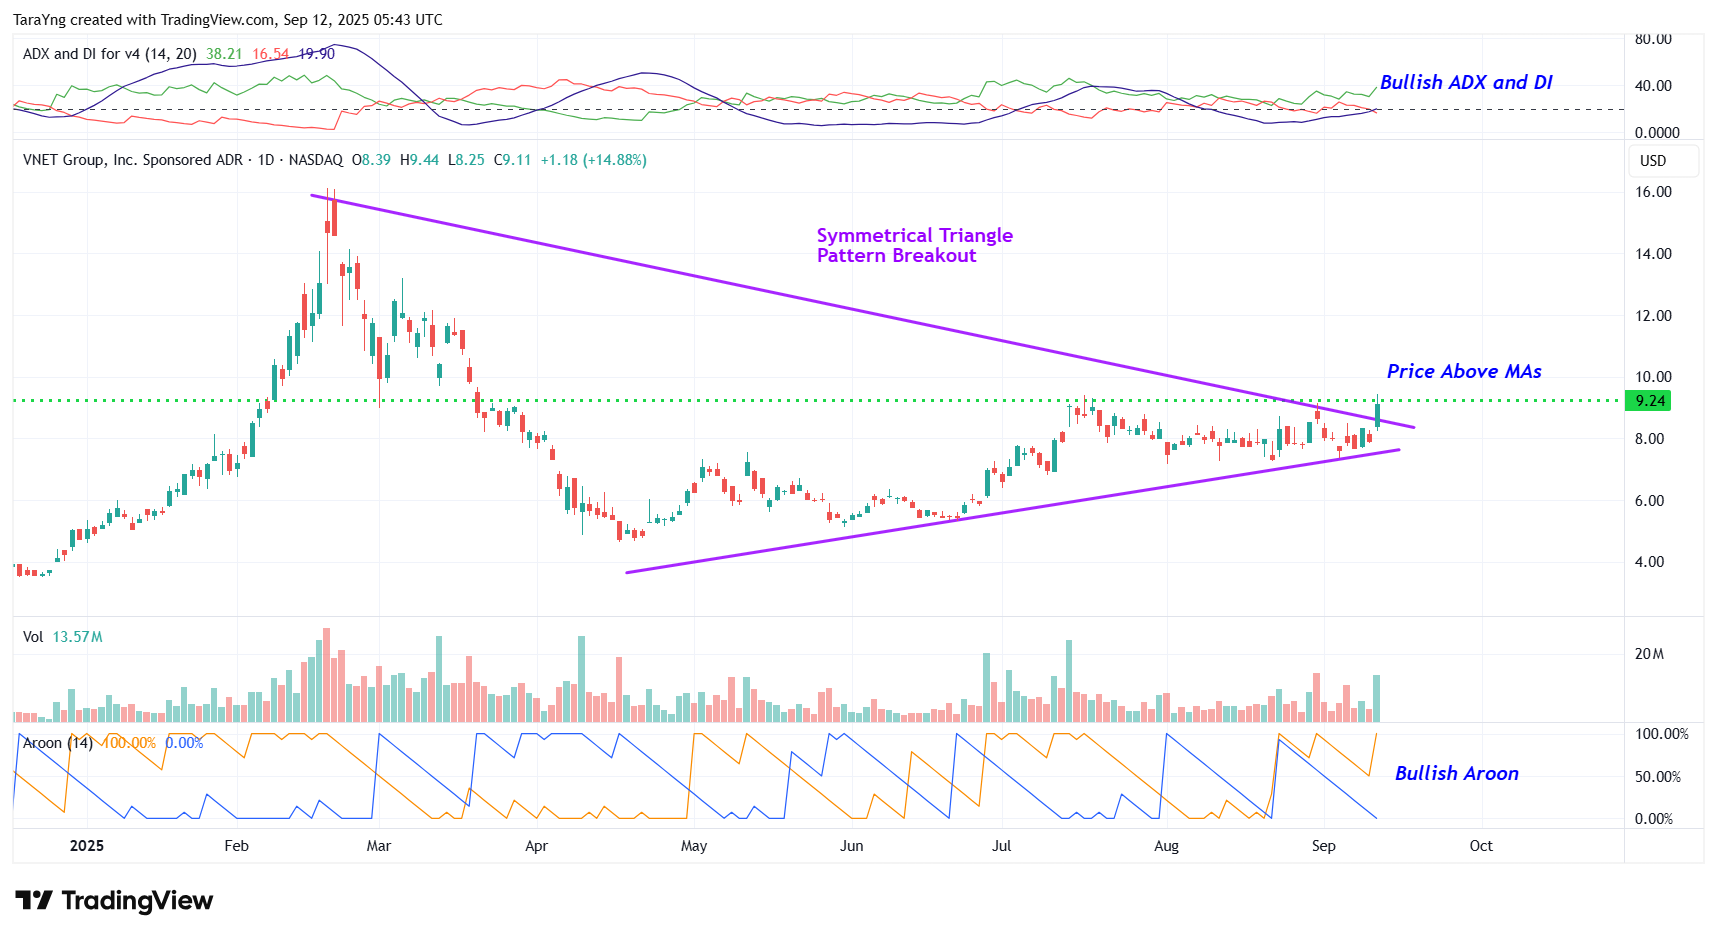Click the 9.24 current price label

coord(1650,400)
